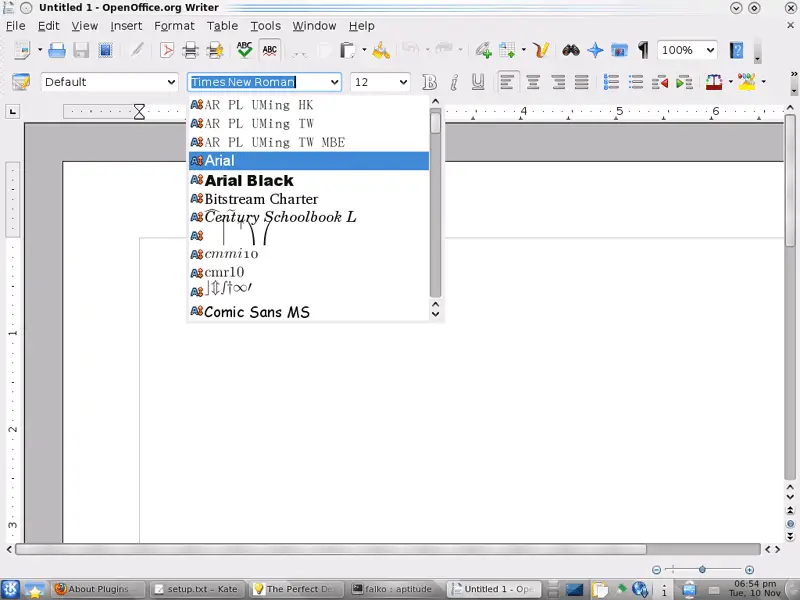The image size is (800, 600).
Task: Decrease paragraph indent
Action: pyautogui.click(x=660, y=82)
